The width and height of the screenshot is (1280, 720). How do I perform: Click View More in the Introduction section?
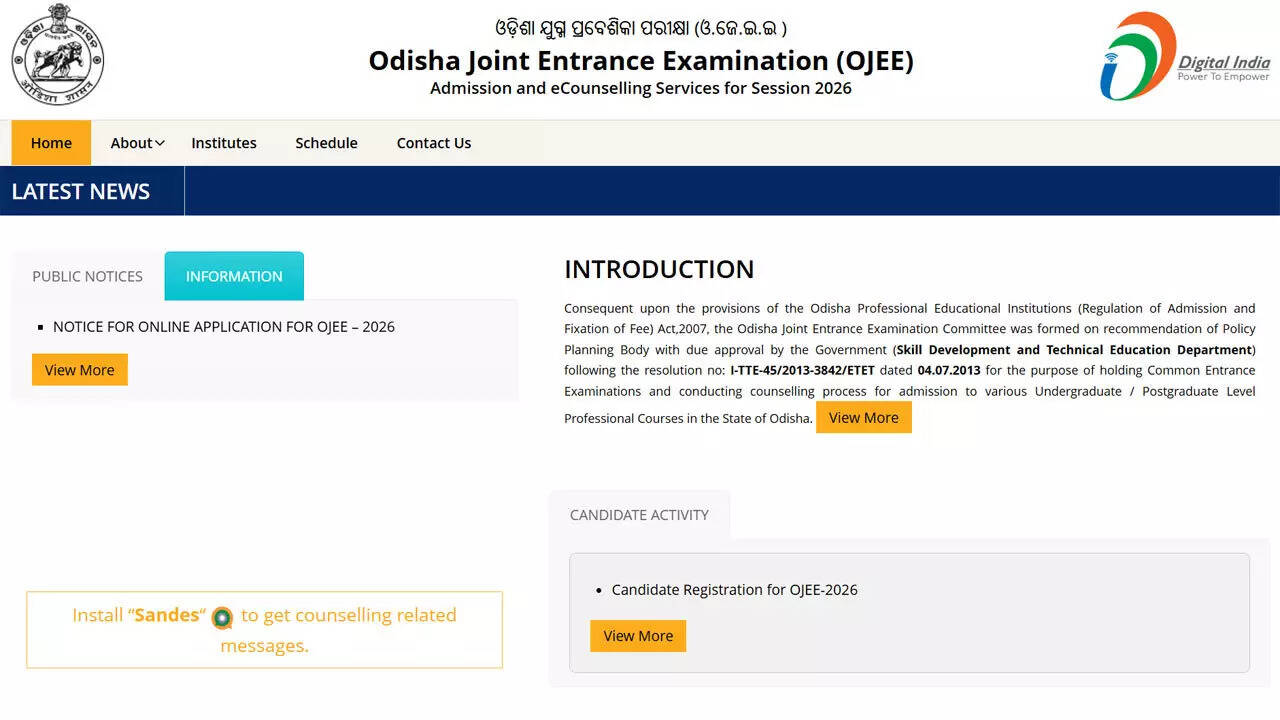863,417
